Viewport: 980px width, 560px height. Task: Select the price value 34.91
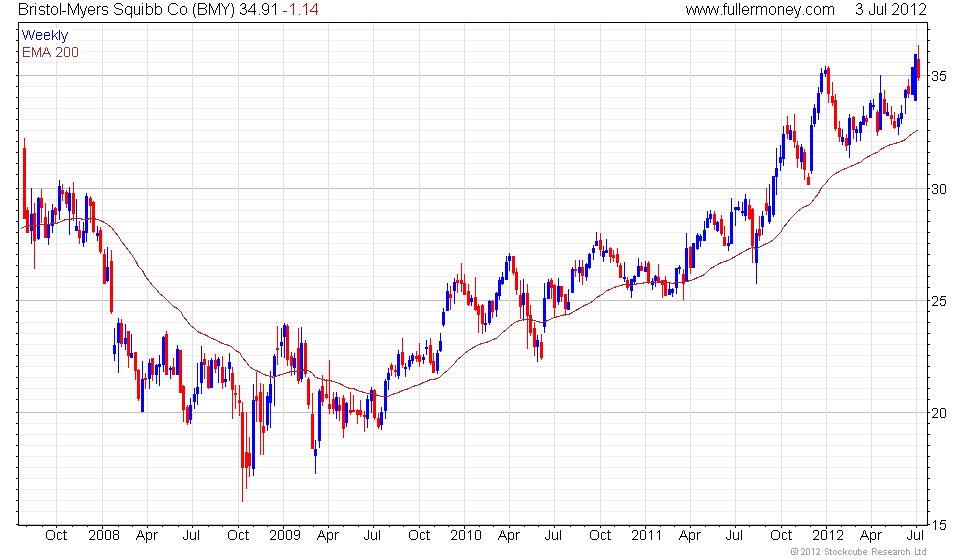tap(259, 10)
